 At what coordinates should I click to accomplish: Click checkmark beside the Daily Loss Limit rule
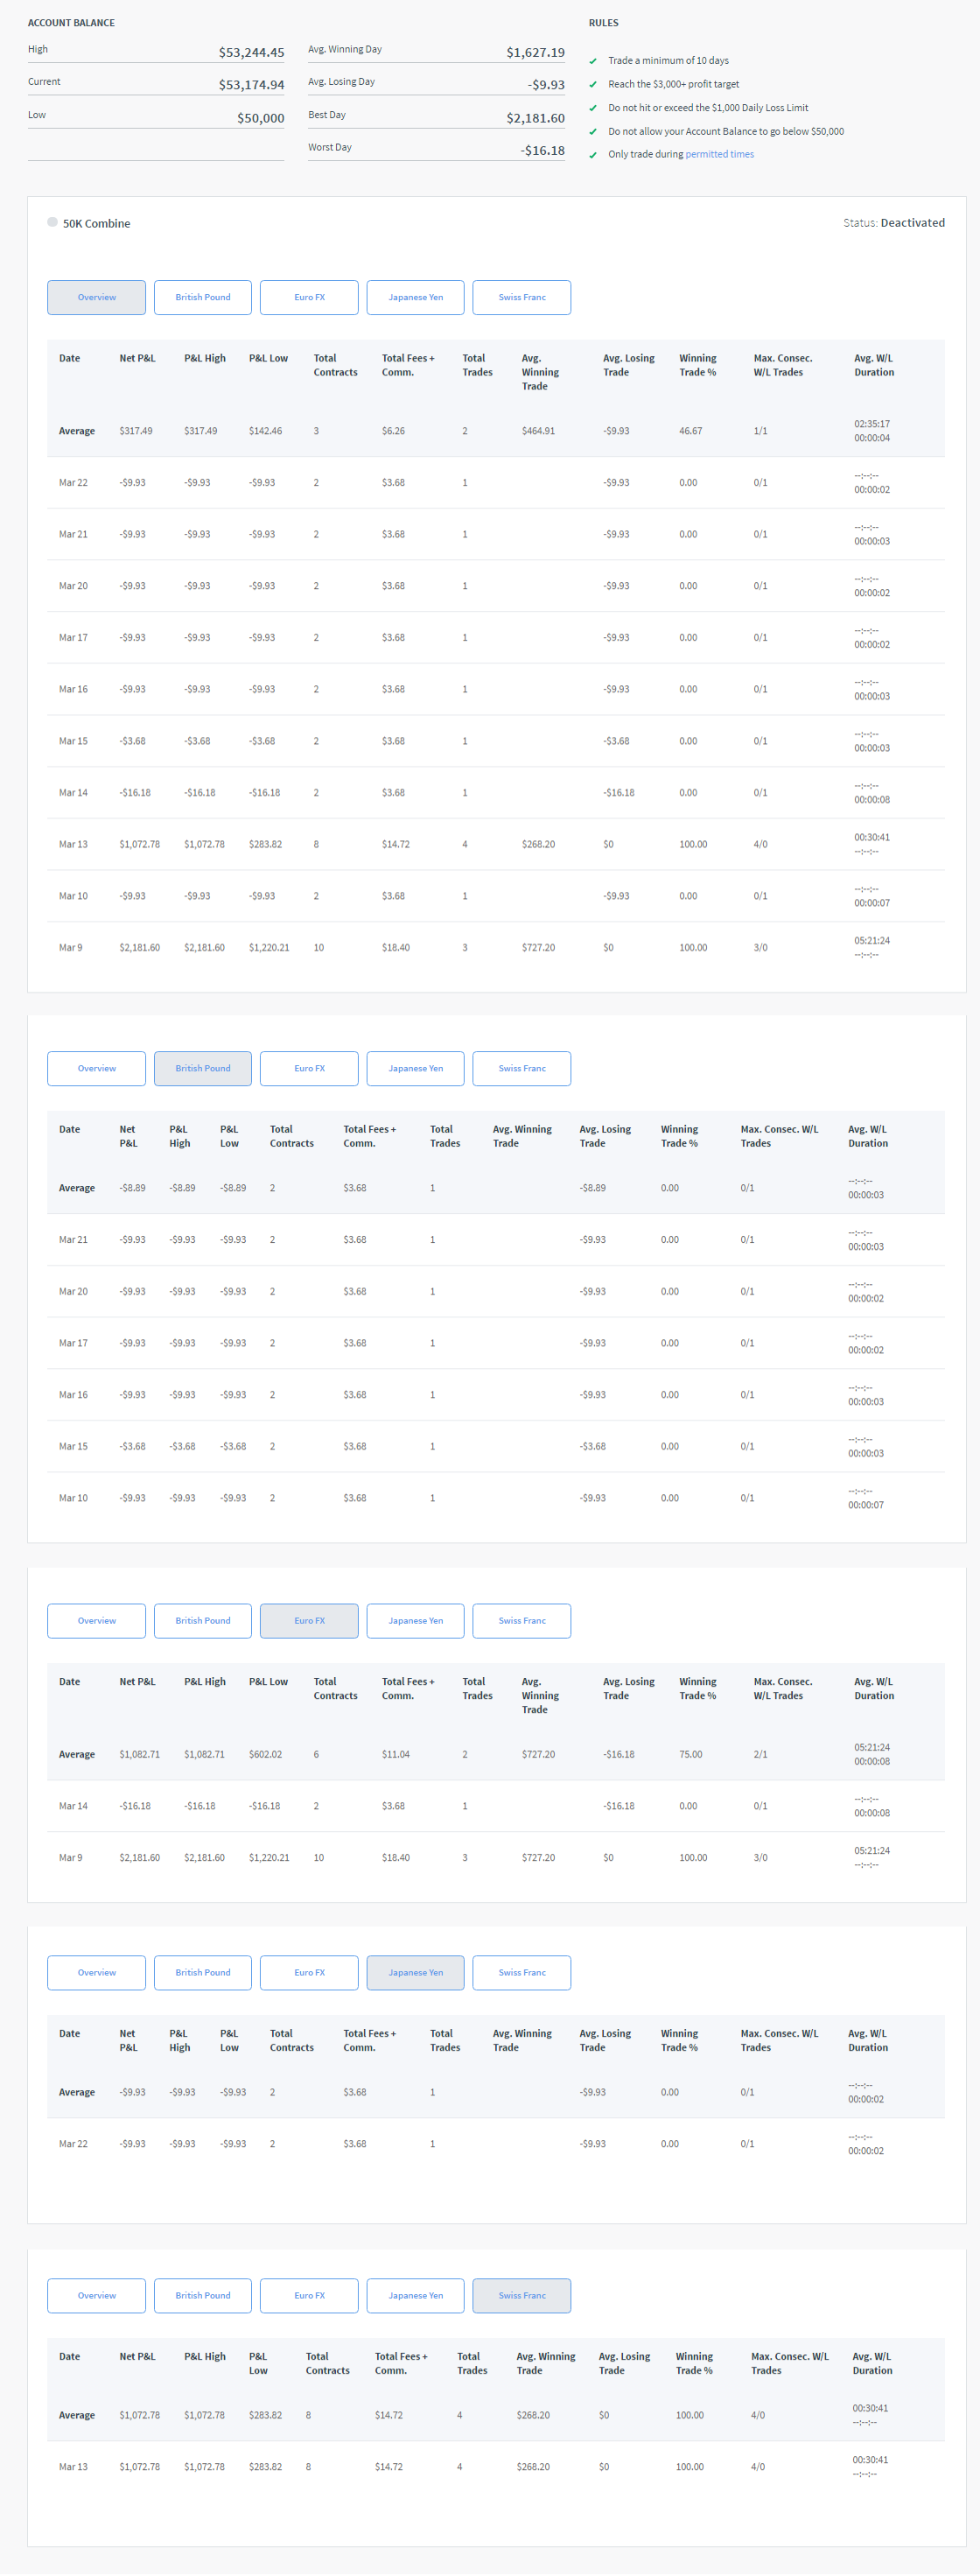coord(593,108)
